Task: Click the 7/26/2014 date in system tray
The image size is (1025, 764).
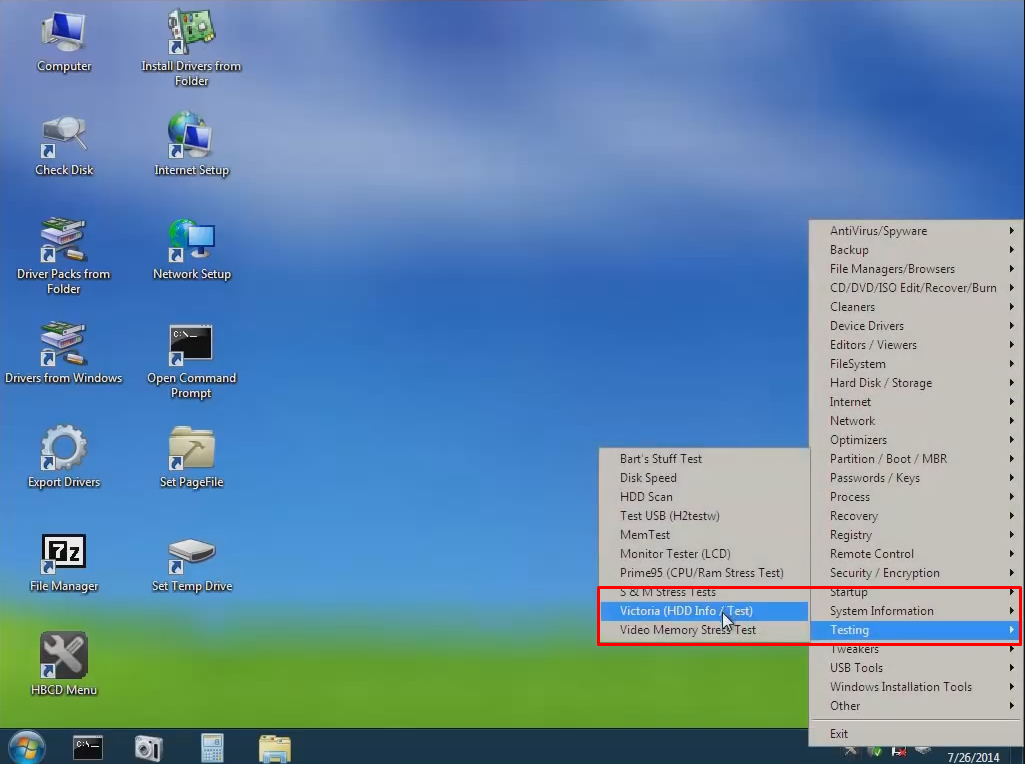Action: [x=973, y=757]
